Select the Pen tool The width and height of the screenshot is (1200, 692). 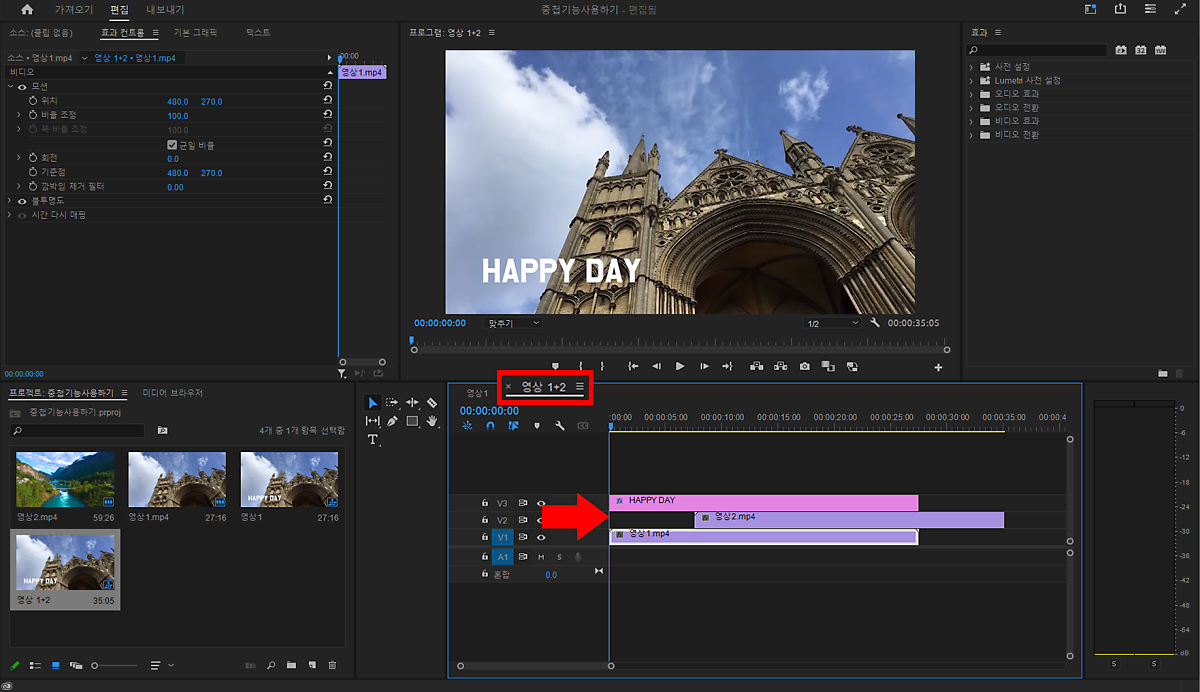click(x=392, y=421)
